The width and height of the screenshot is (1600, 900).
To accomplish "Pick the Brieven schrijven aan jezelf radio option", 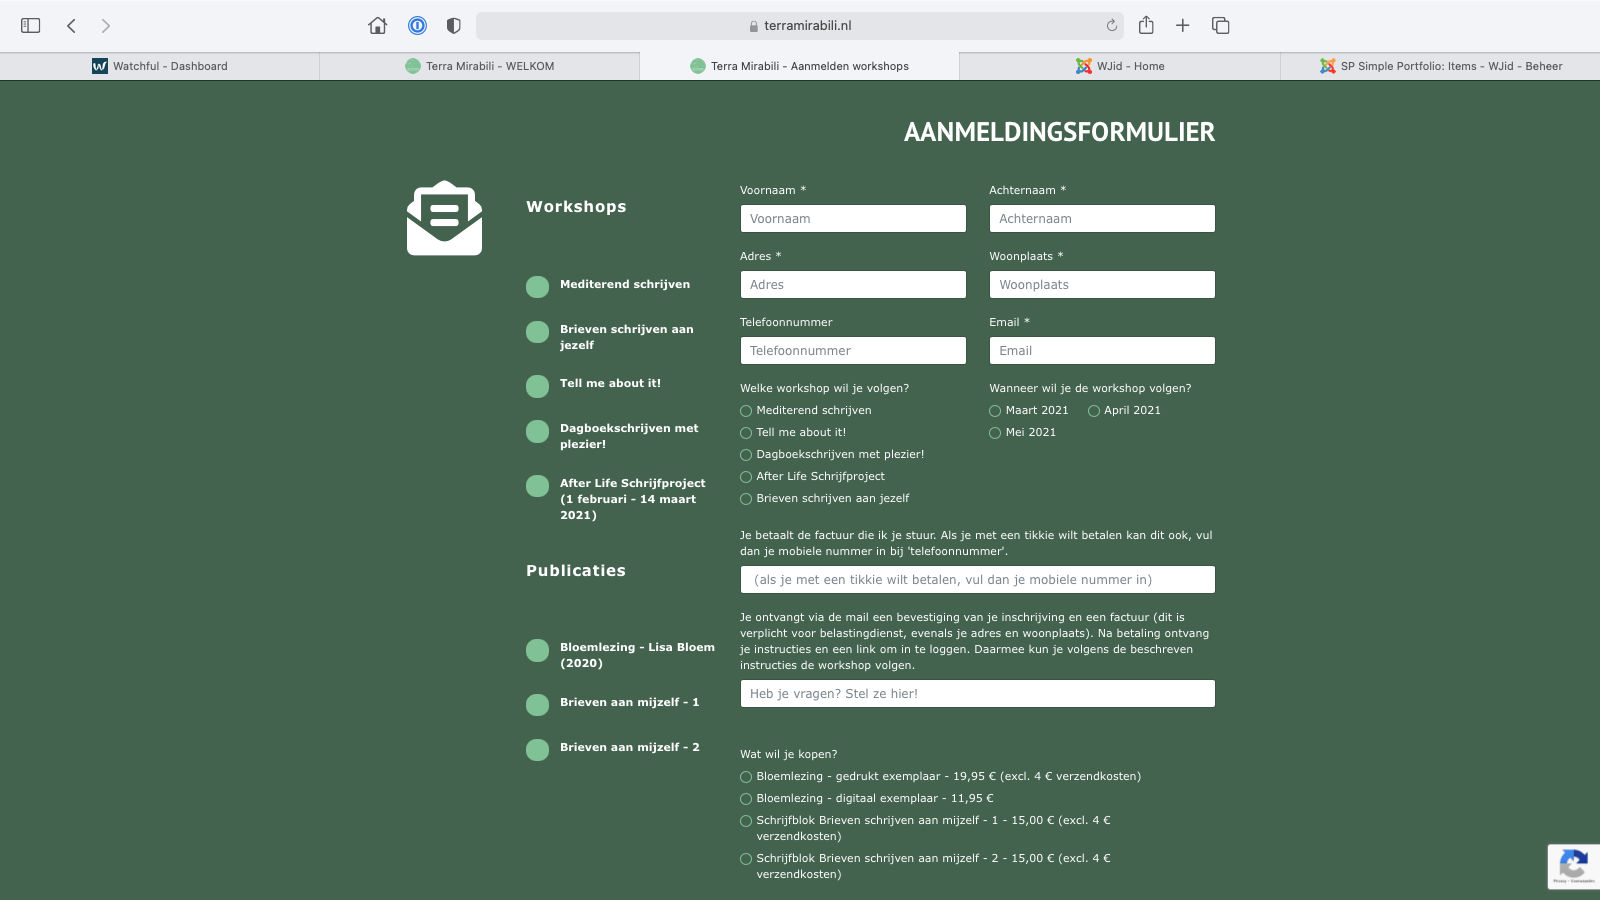I will point(746,499).
